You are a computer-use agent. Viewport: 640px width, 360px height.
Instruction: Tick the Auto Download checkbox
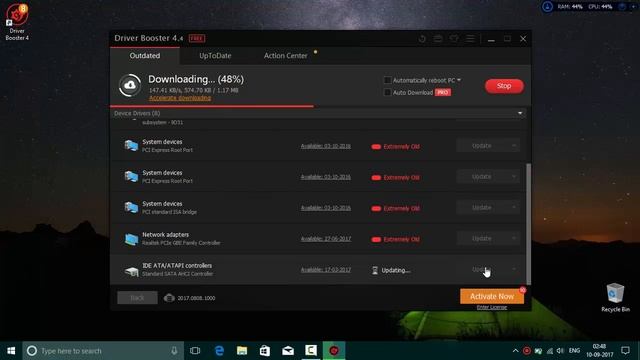pos(387,93)
